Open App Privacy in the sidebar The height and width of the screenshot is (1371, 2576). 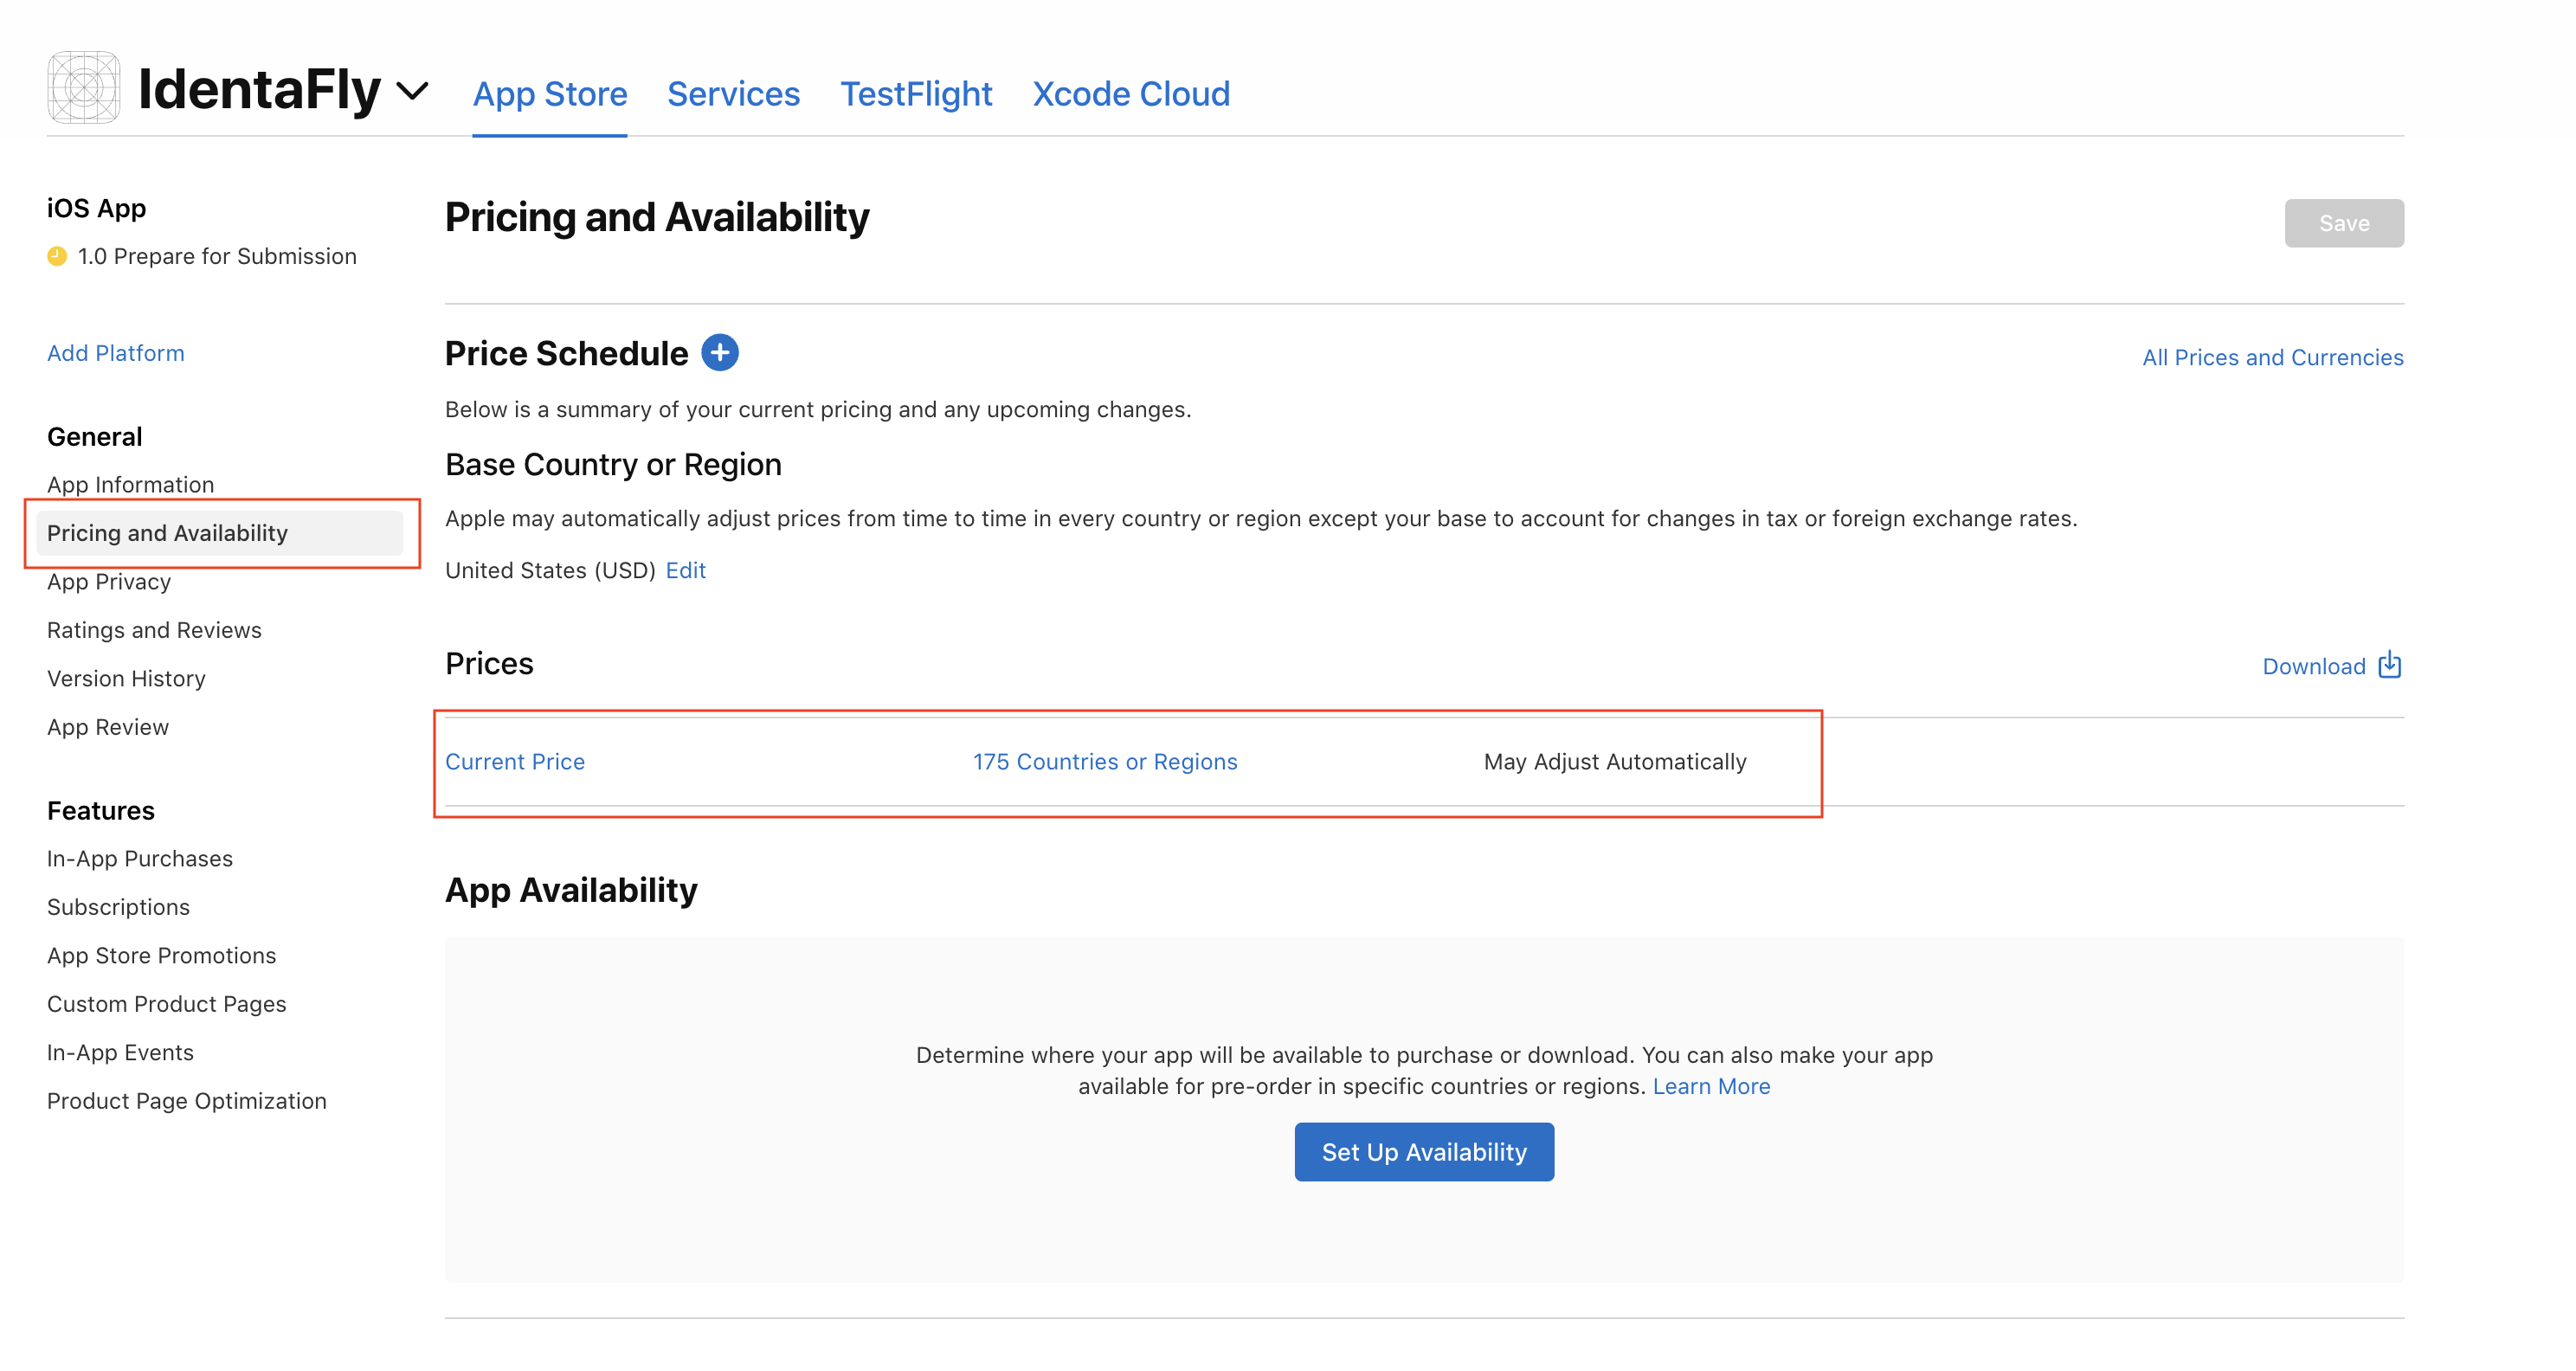click(109, 582)
